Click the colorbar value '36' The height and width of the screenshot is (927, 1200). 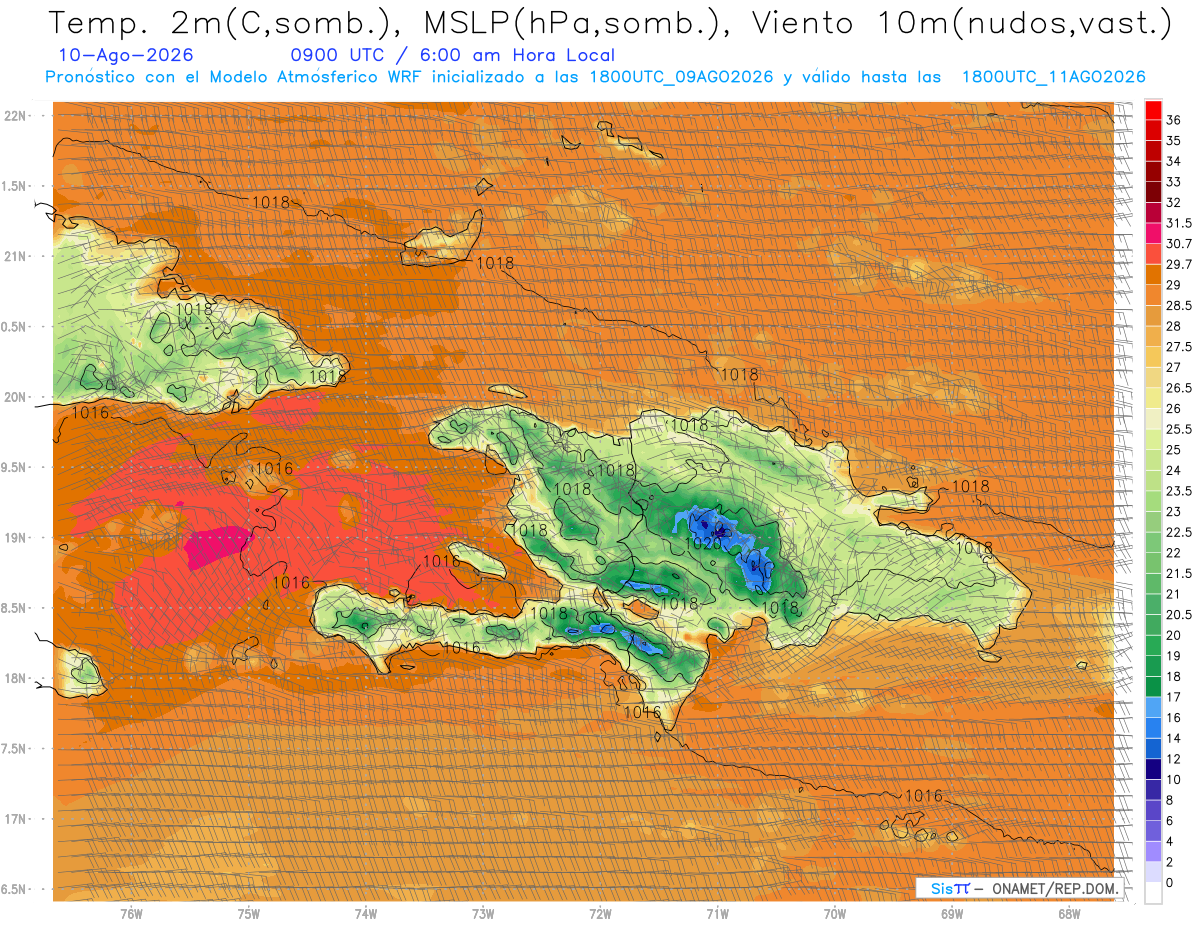point(1174,119)
